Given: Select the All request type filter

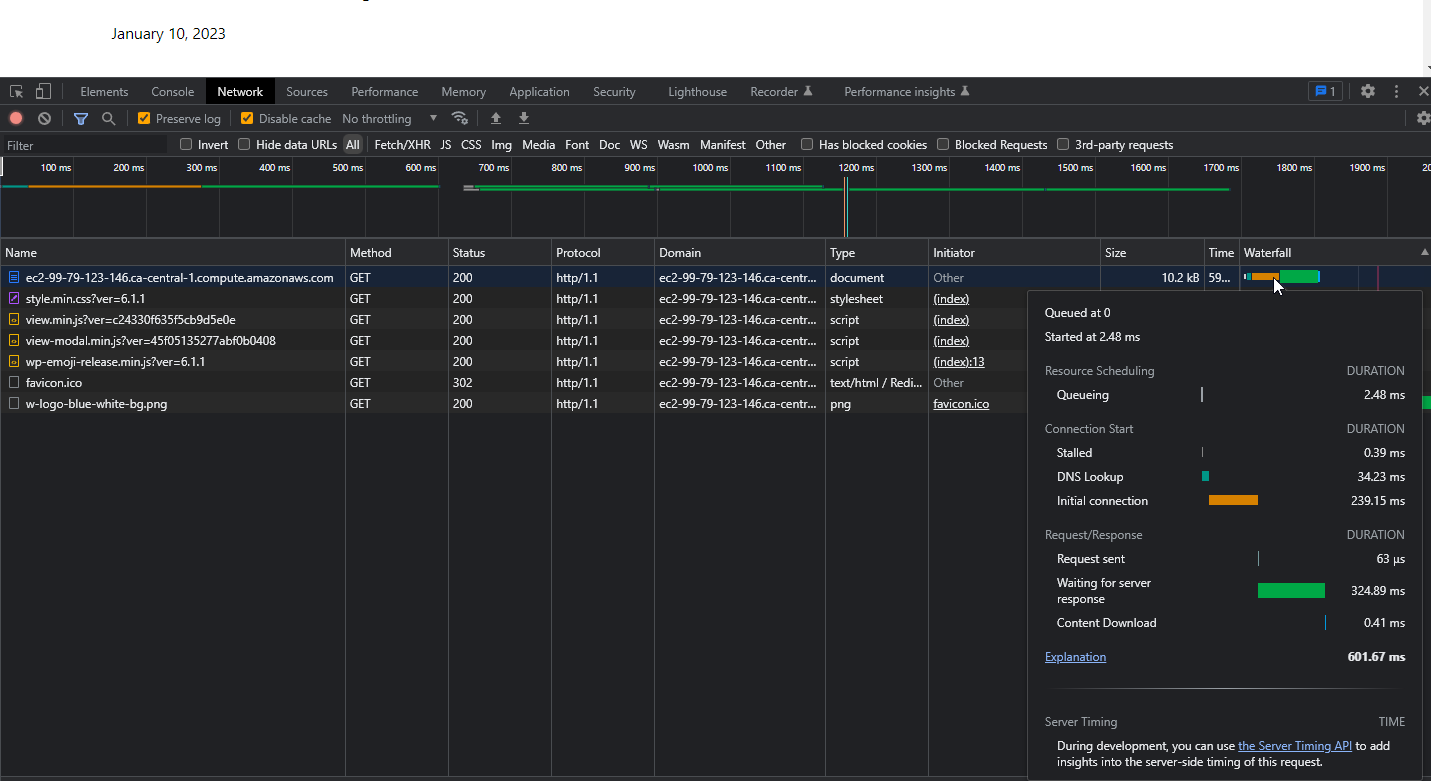Looking at the screenshot, I should (x=353, y=144).
